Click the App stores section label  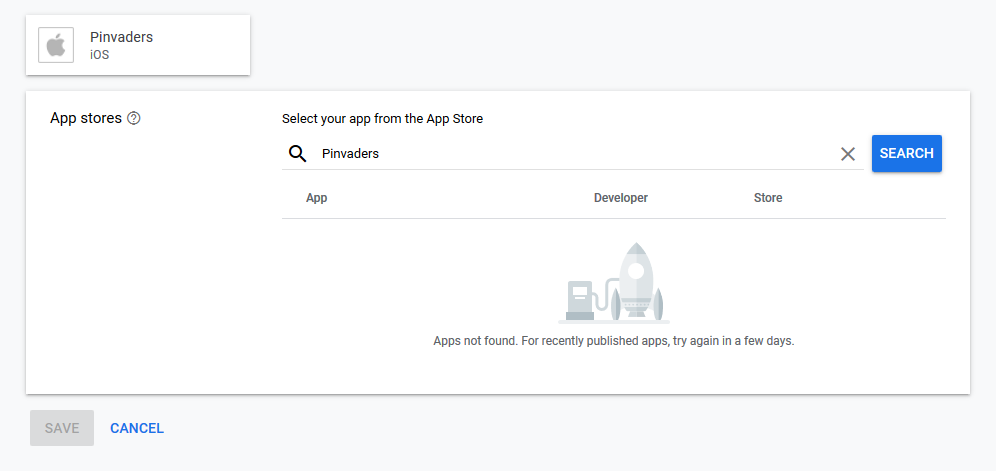(x=86, y=118)
